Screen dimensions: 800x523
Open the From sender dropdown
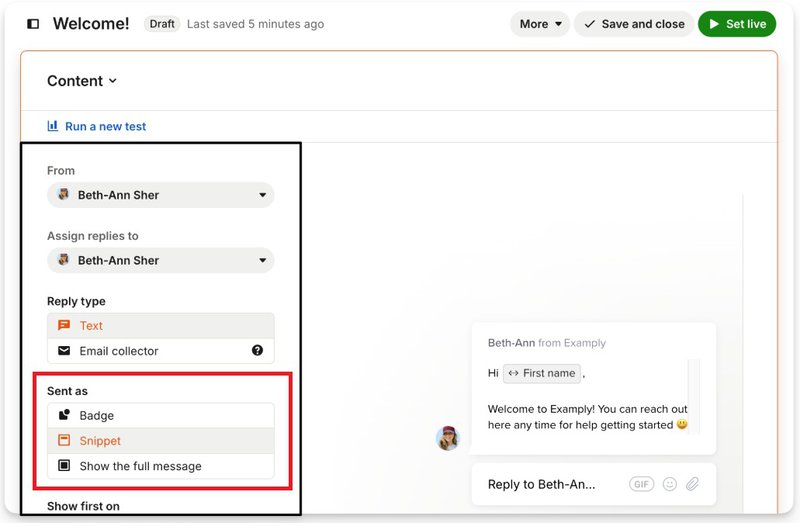(161, 195)
